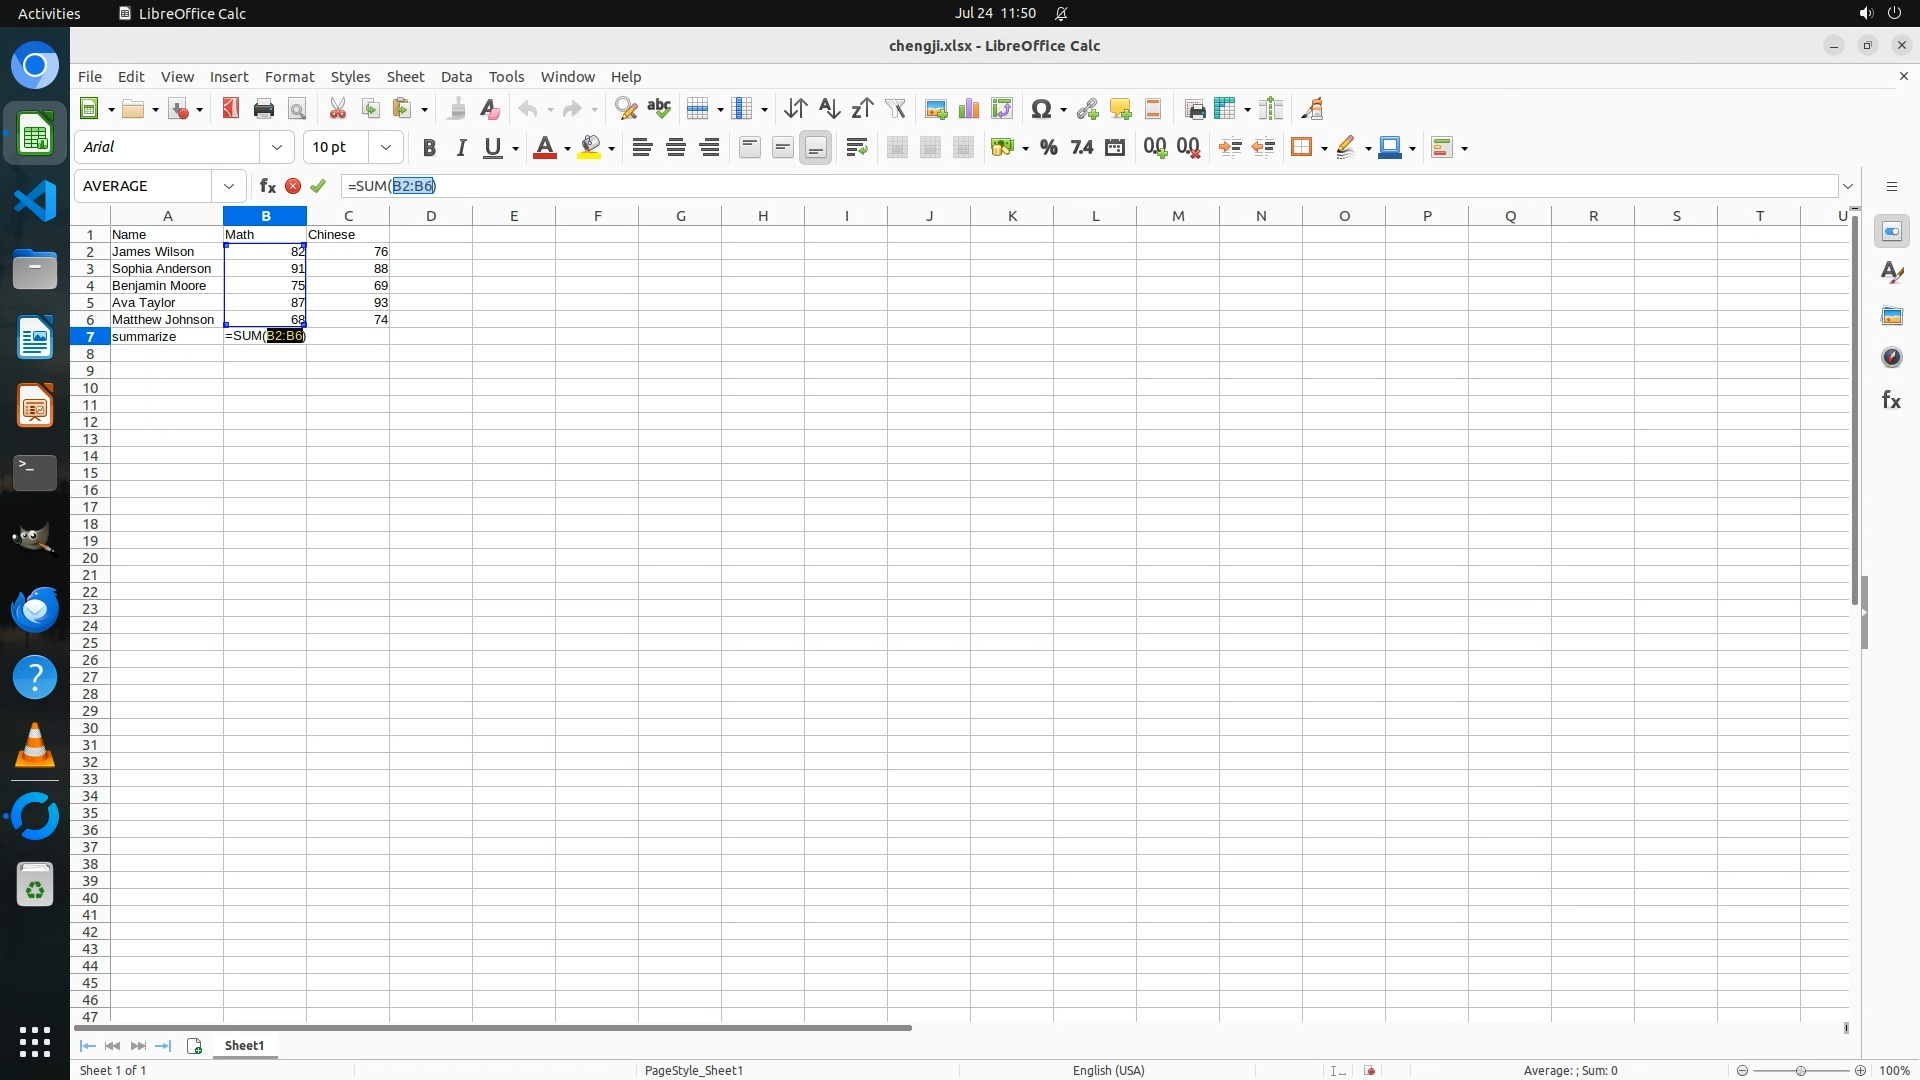Expand the Name Box dropdown
The height and width of the screenshot is (1080, 1920).
coord(229,186)
